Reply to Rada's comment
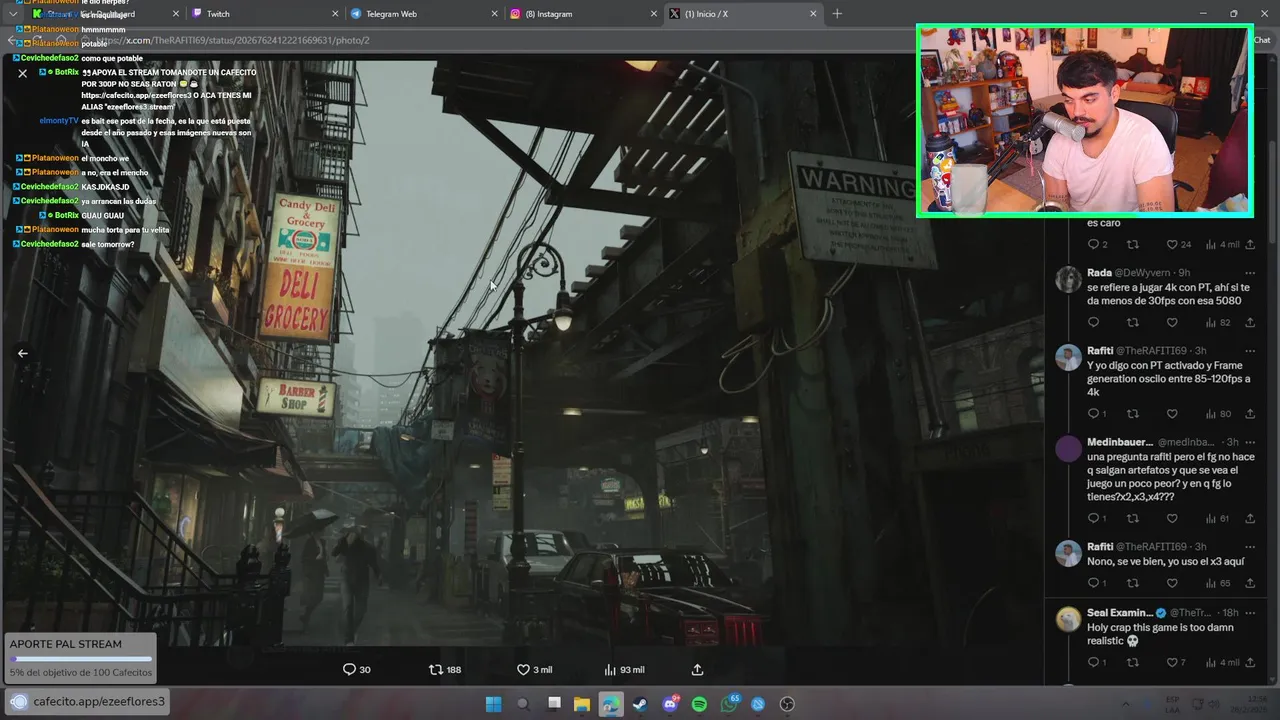 (1093, 323)
